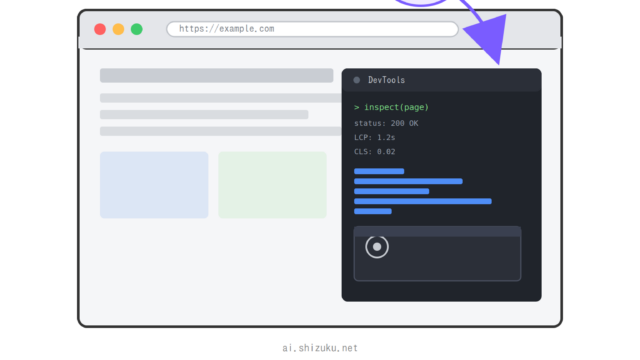This screenshot has width=640, height=360.
Task: Click the inspect(page) console command
Action: 396,107
